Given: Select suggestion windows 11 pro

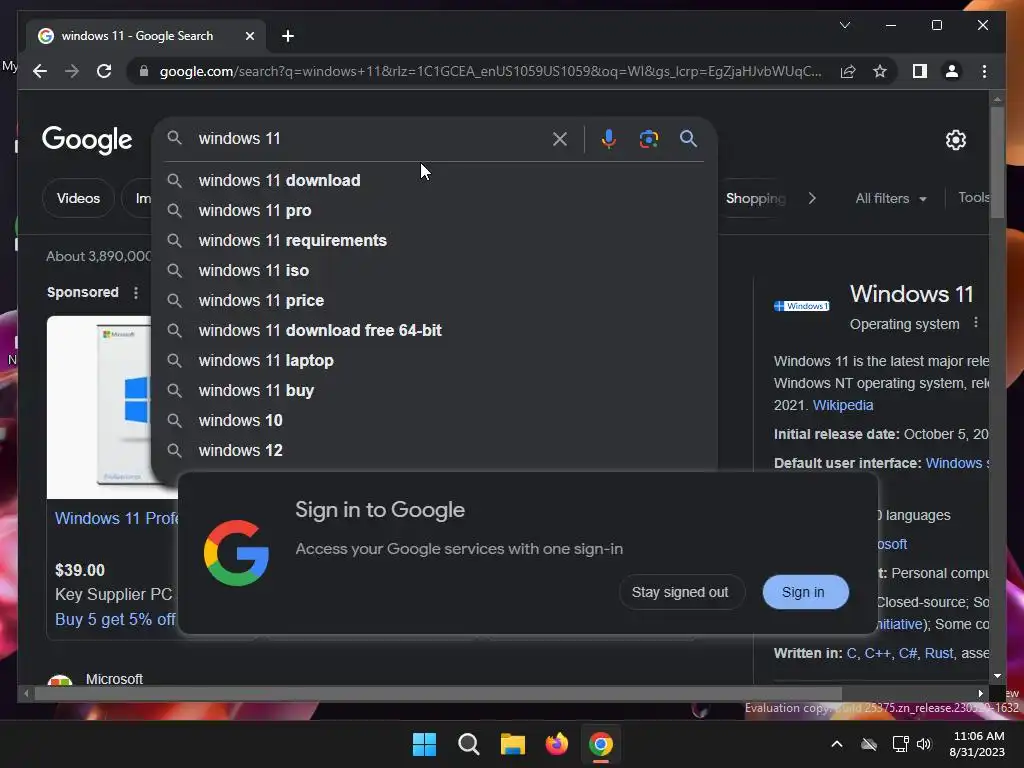Looking at the screenshot, I should pos(434,210).
